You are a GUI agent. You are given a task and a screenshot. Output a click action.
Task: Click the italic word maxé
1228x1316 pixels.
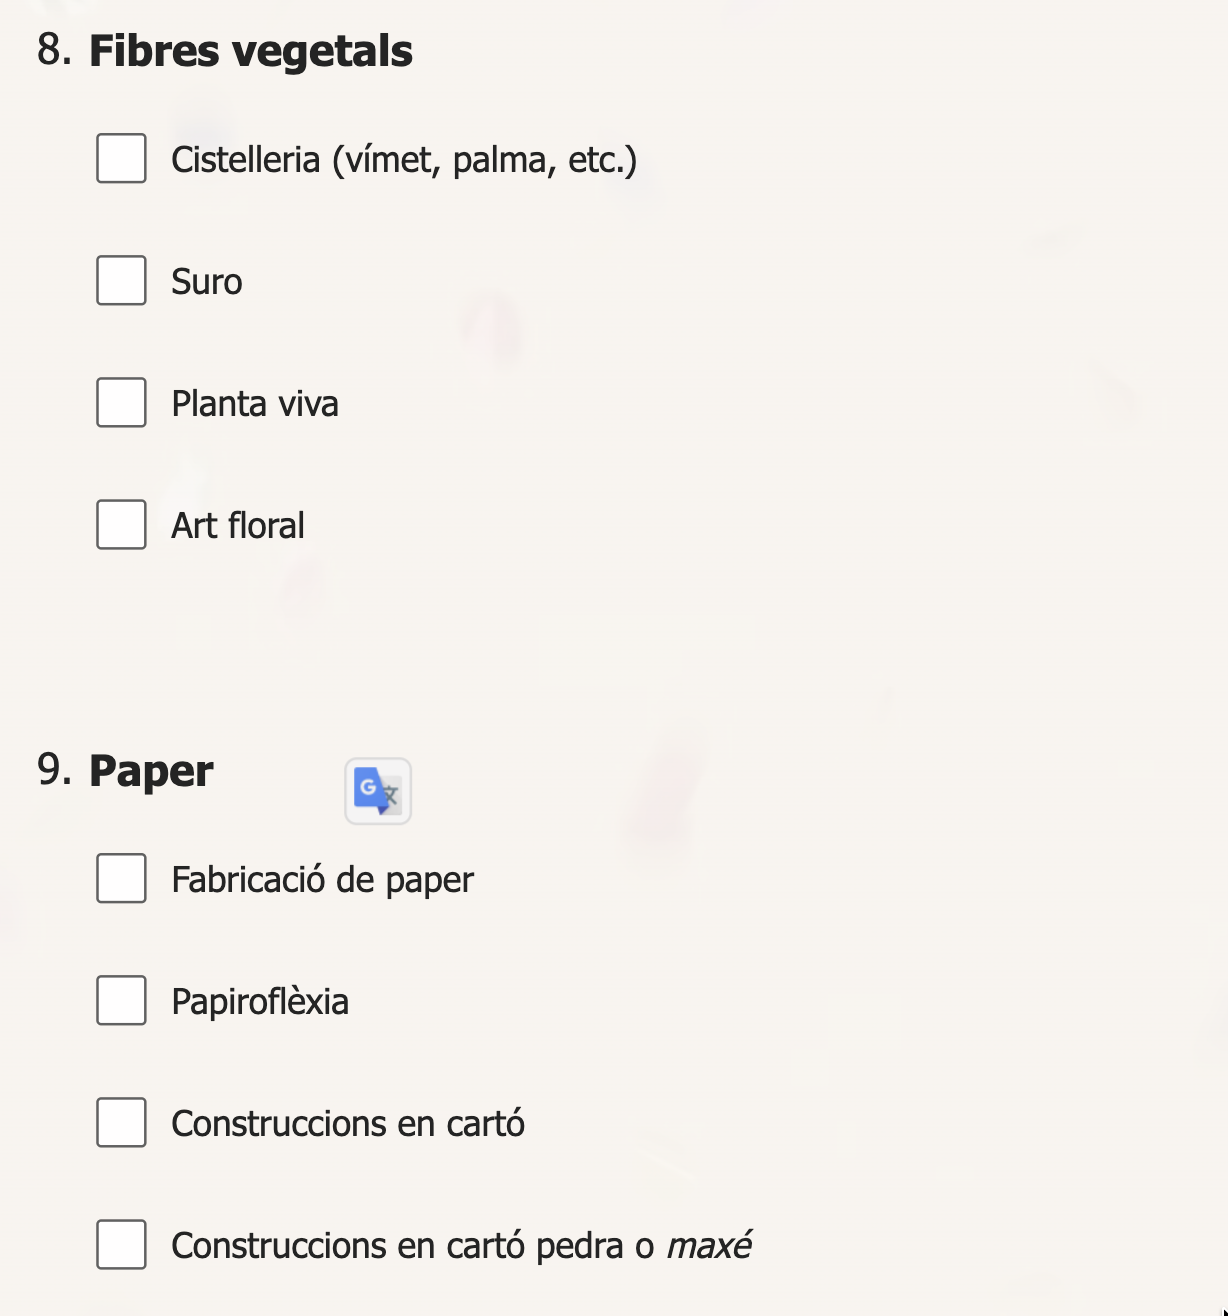(709, 1246)
